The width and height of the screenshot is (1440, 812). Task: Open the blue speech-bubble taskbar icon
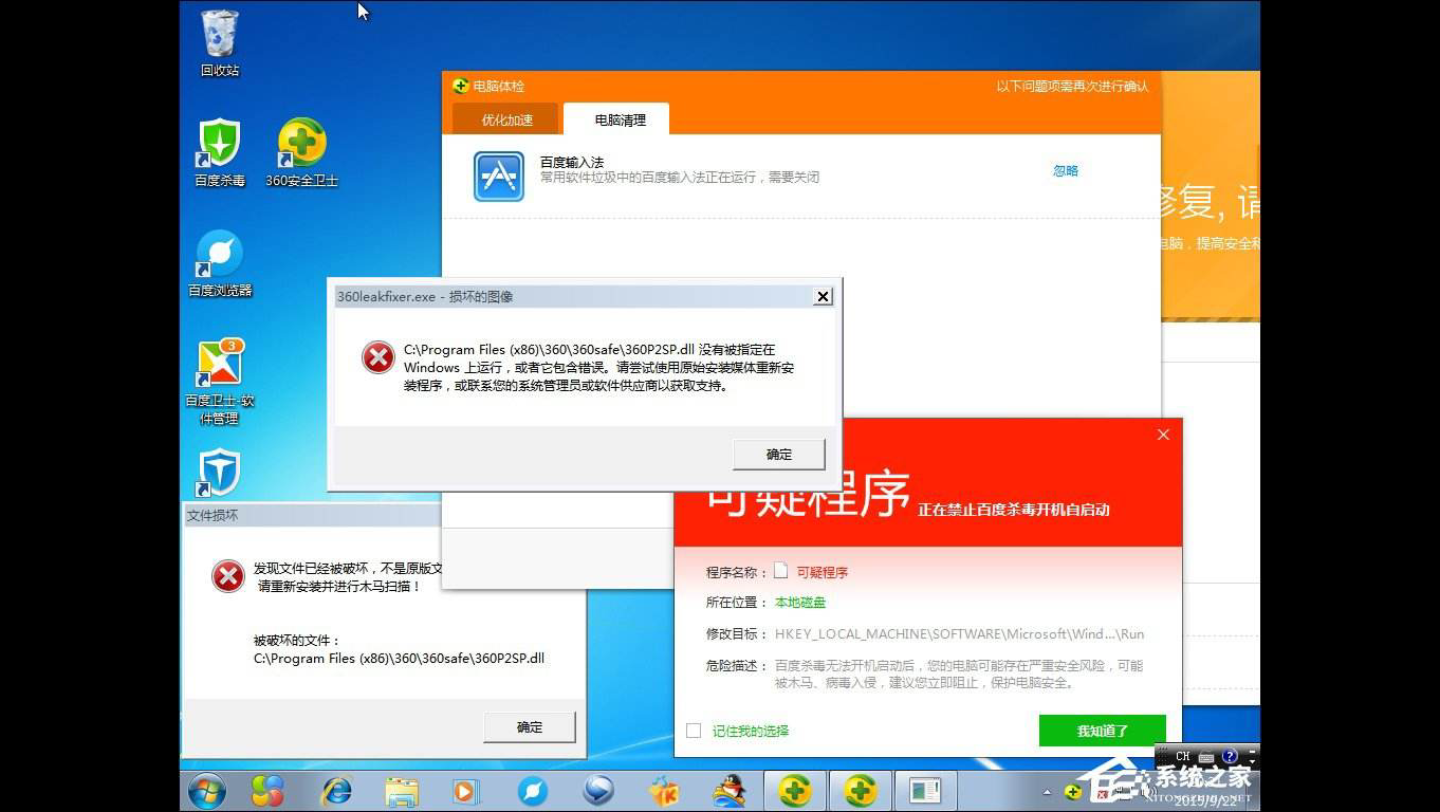tap(599, 790)
